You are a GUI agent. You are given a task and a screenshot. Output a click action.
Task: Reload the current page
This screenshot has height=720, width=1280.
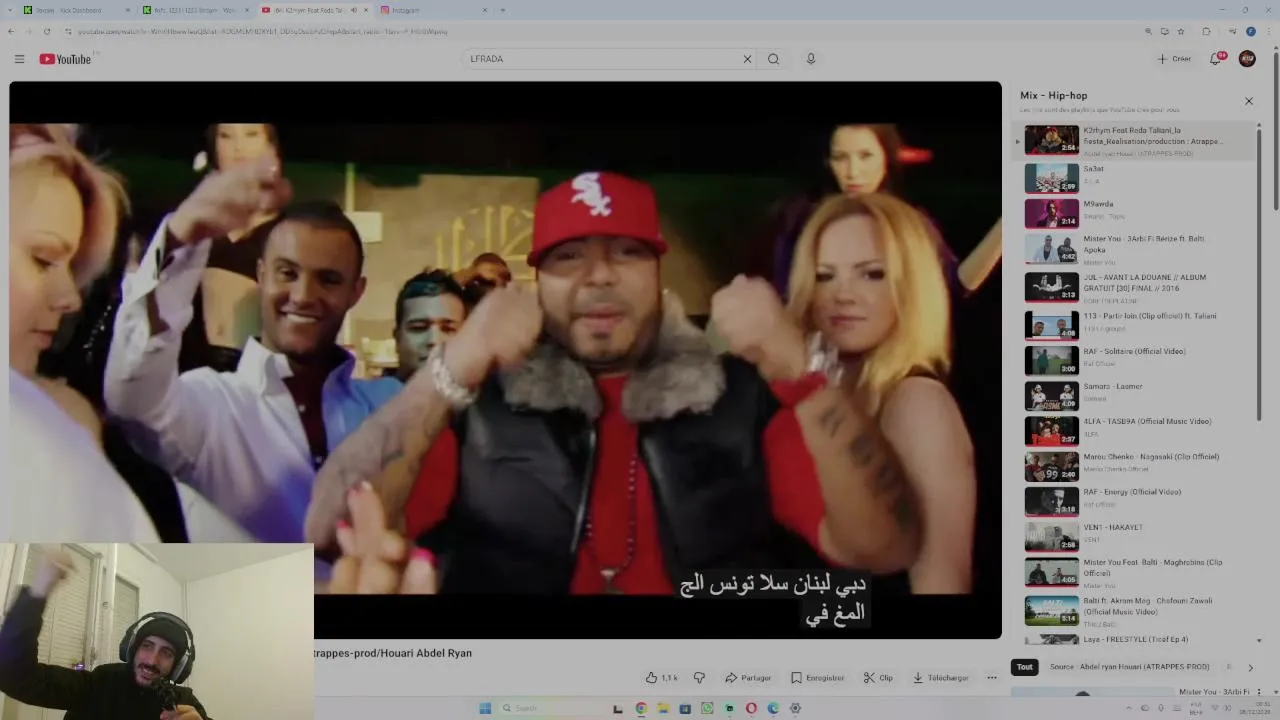pyautogui.click(x=46, y=31)
